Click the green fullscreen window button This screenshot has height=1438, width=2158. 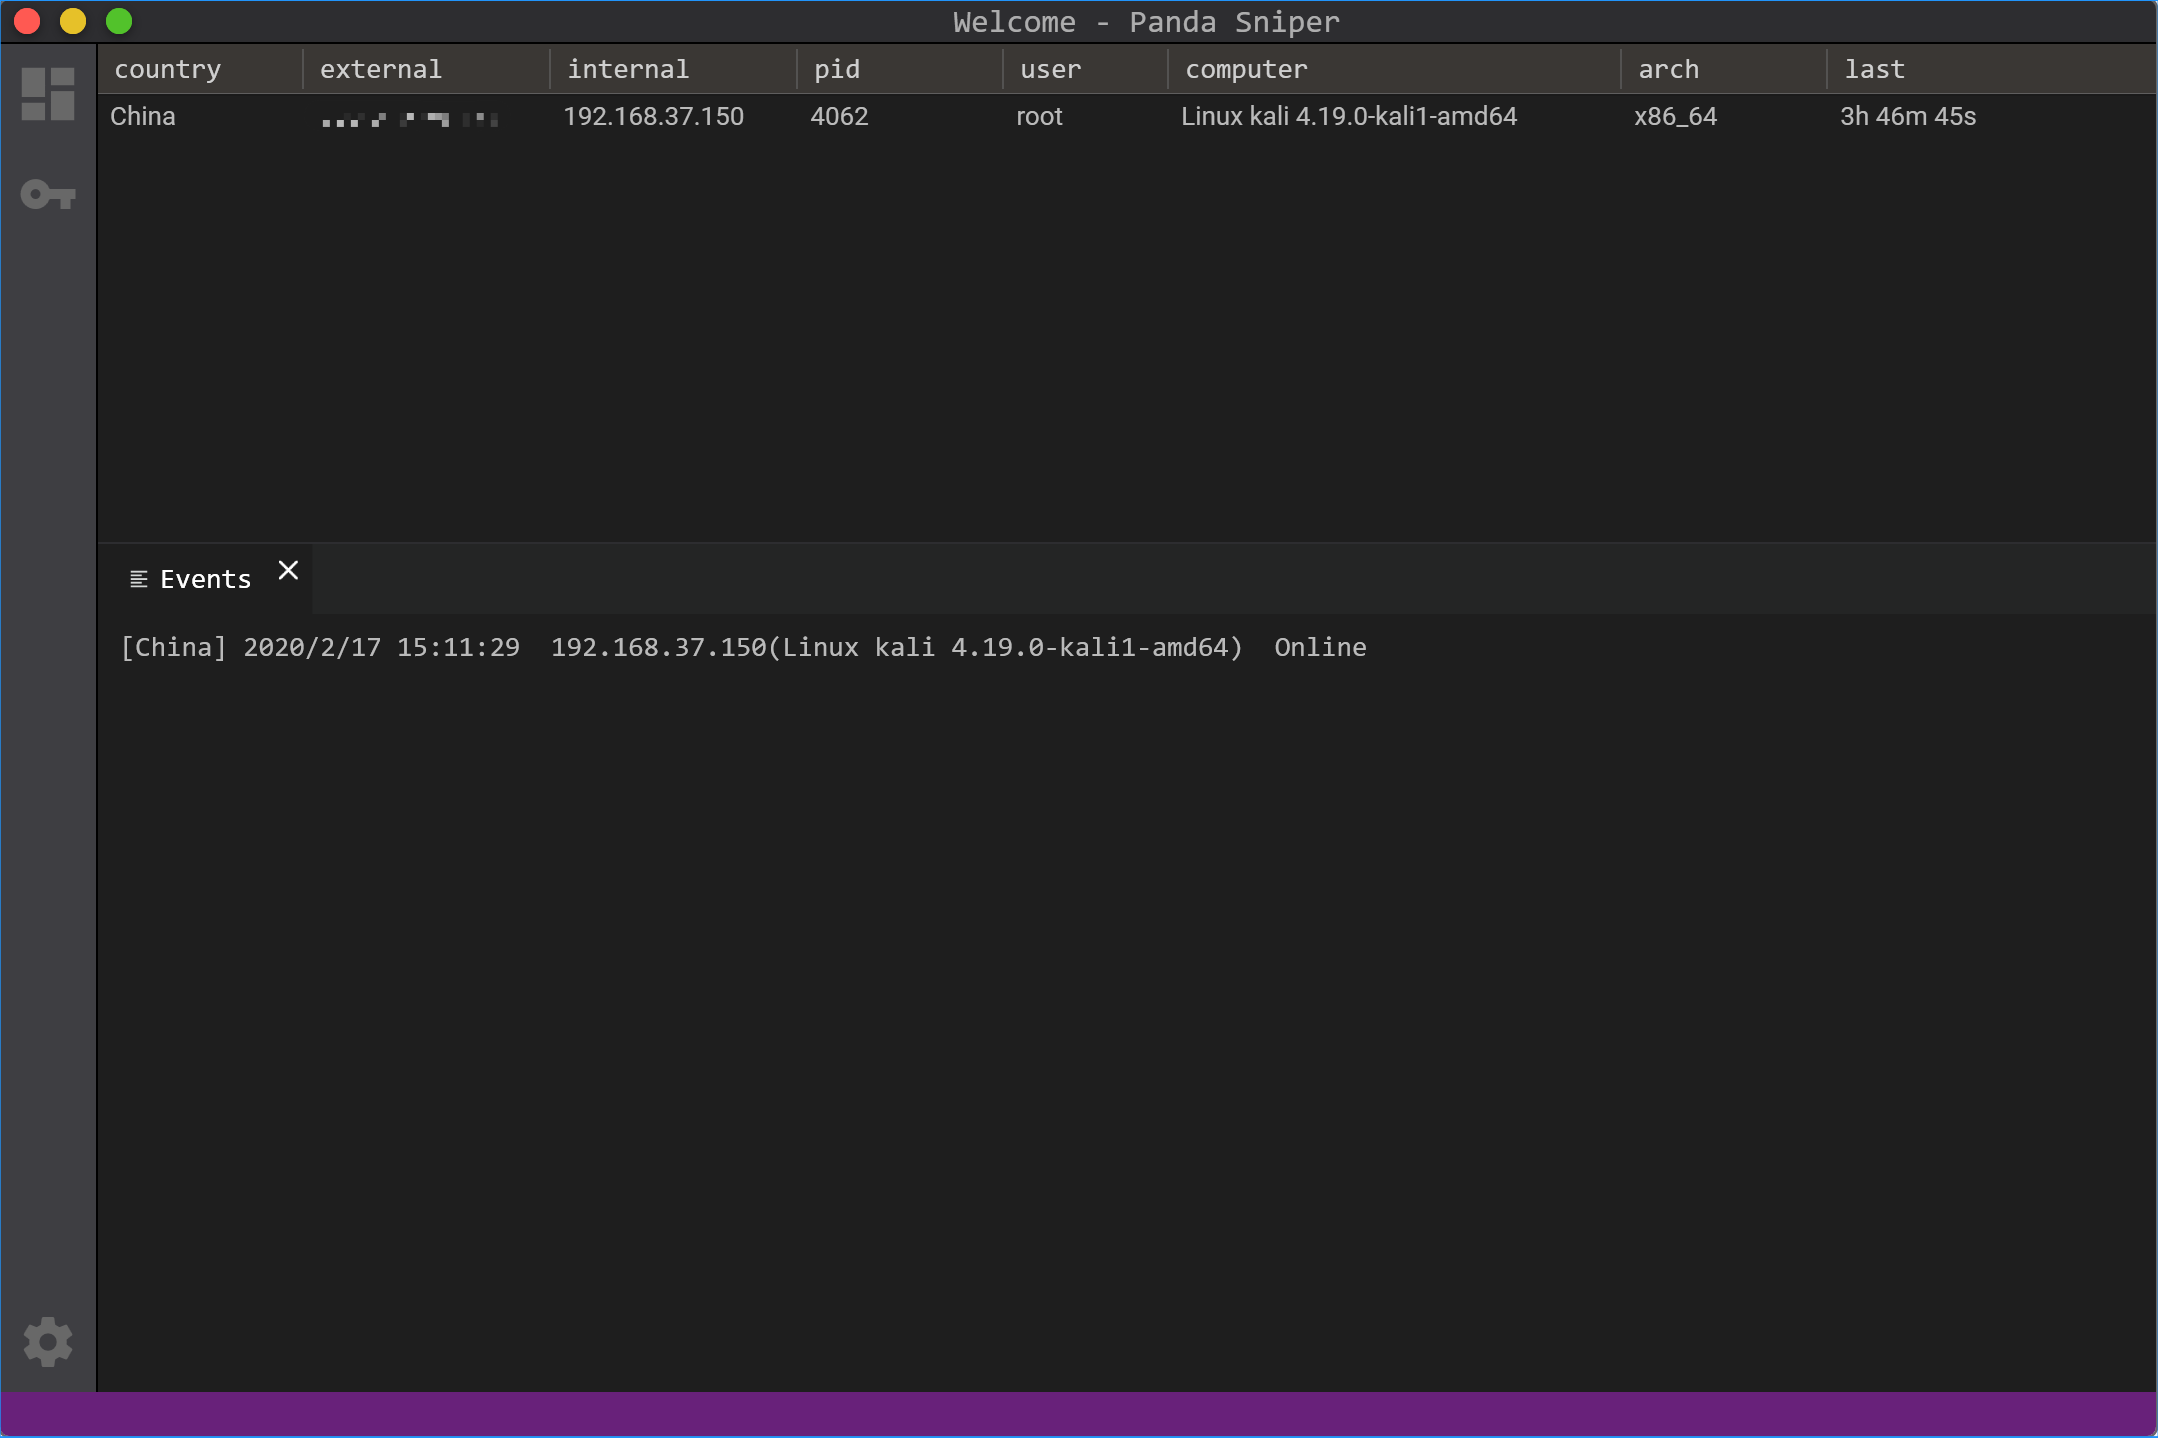(x=119, y=21)
